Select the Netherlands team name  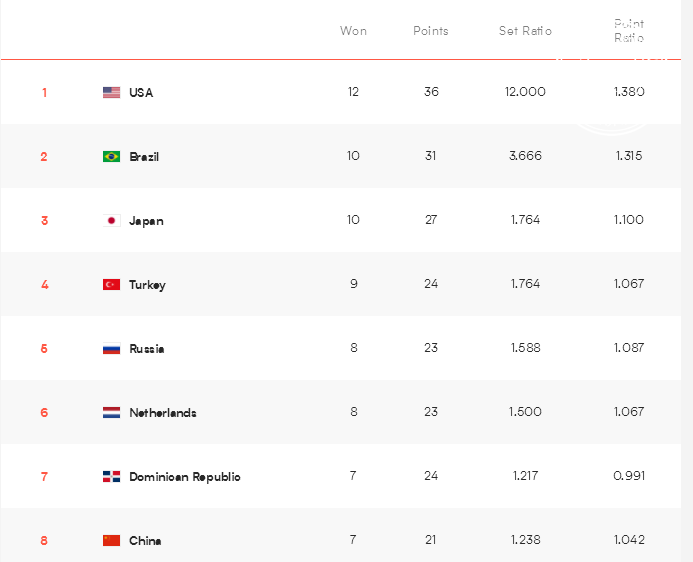coord(163,413)
